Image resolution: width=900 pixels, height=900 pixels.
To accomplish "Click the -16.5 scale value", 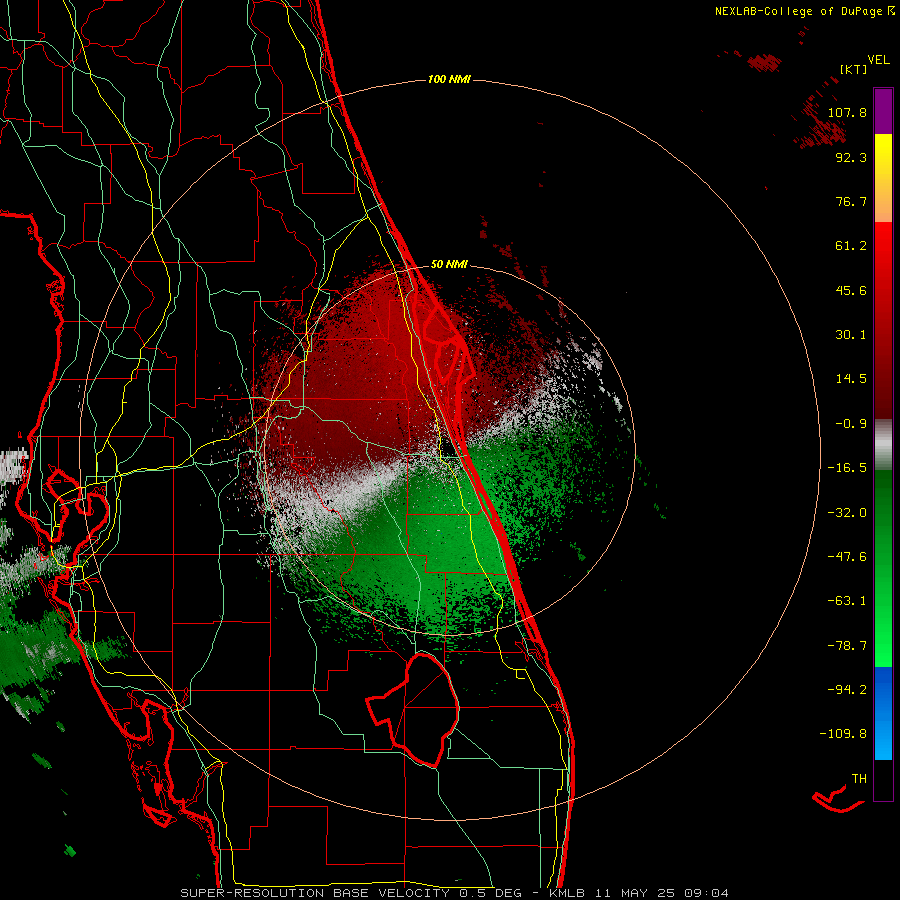I will [847, 468].
